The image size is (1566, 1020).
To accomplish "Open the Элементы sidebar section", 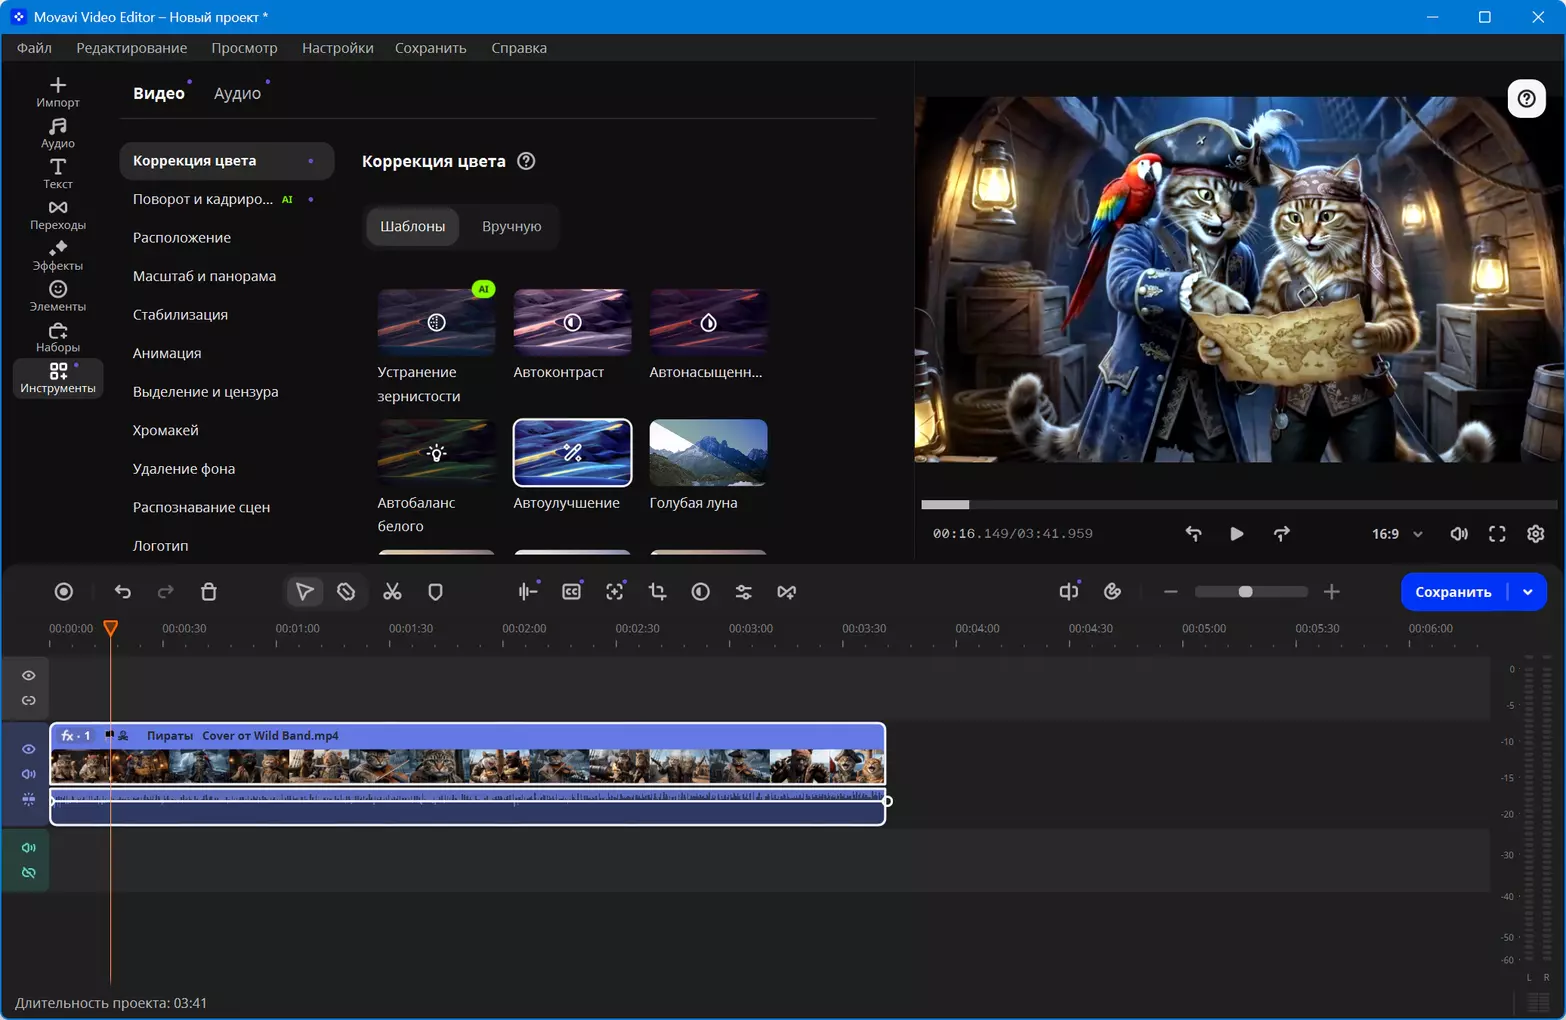I will click(x=58, y=297).
